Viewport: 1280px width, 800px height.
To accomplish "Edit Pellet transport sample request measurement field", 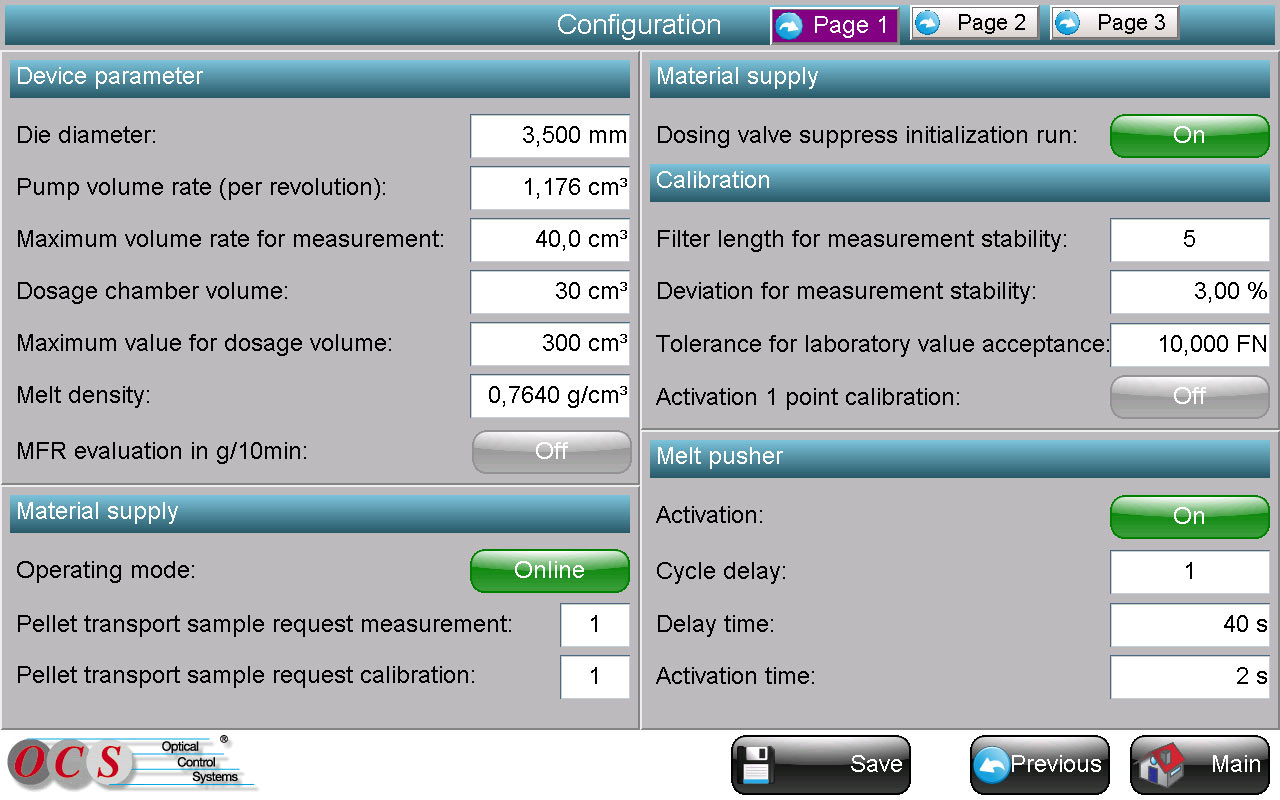I will (595, 625).
